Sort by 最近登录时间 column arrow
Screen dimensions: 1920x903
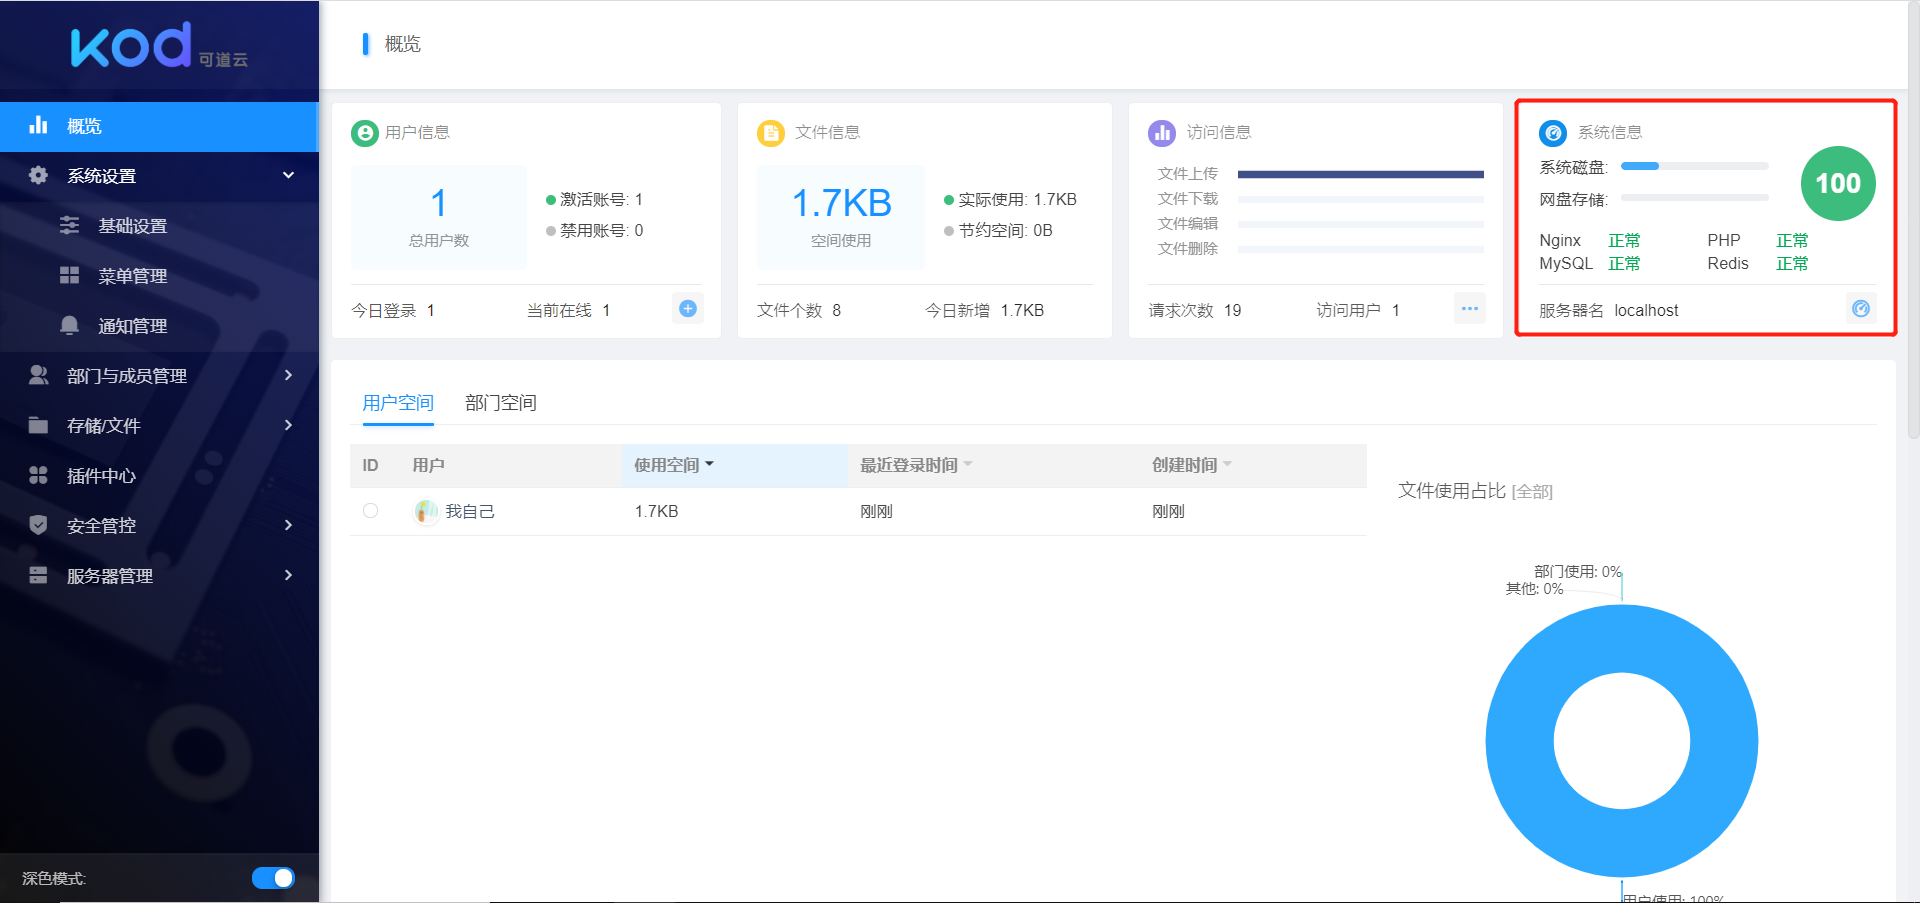coord(968,465)
